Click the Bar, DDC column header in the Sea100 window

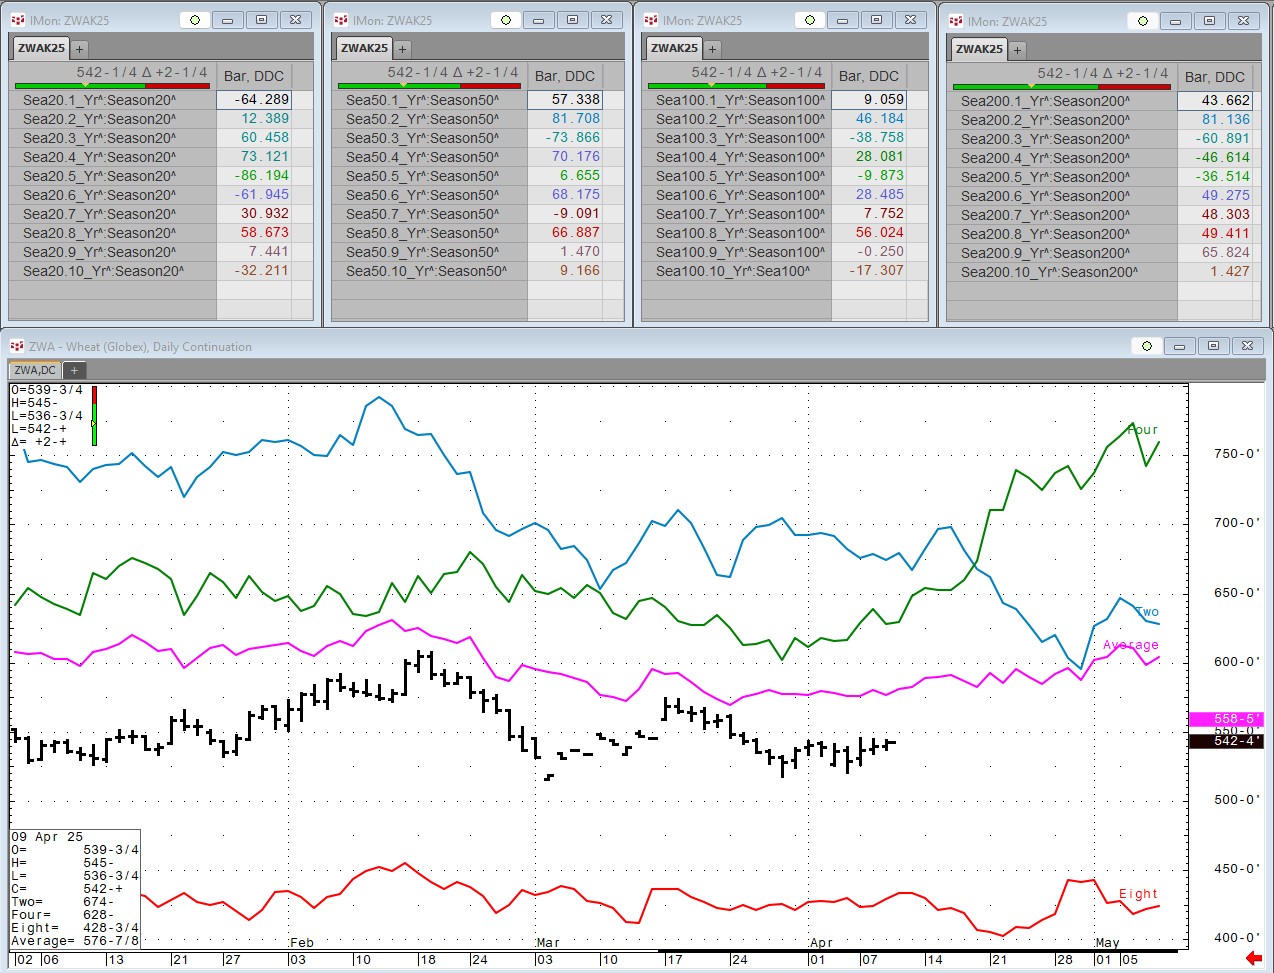coord(869,76)
